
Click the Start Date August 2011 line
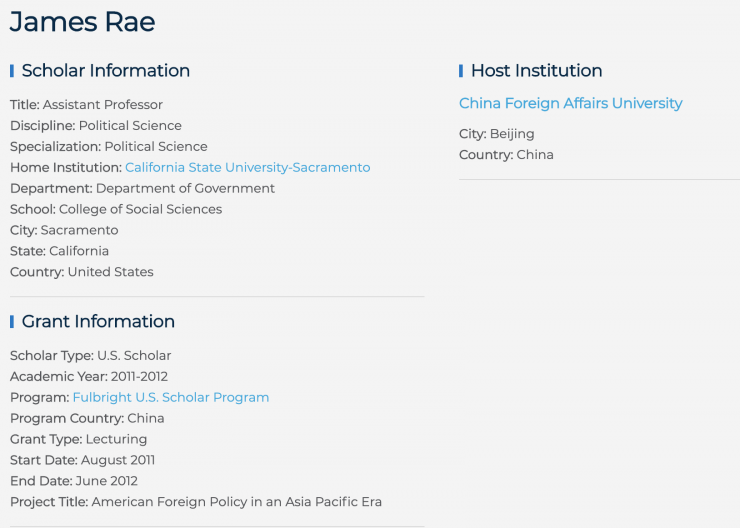[82, 460]
